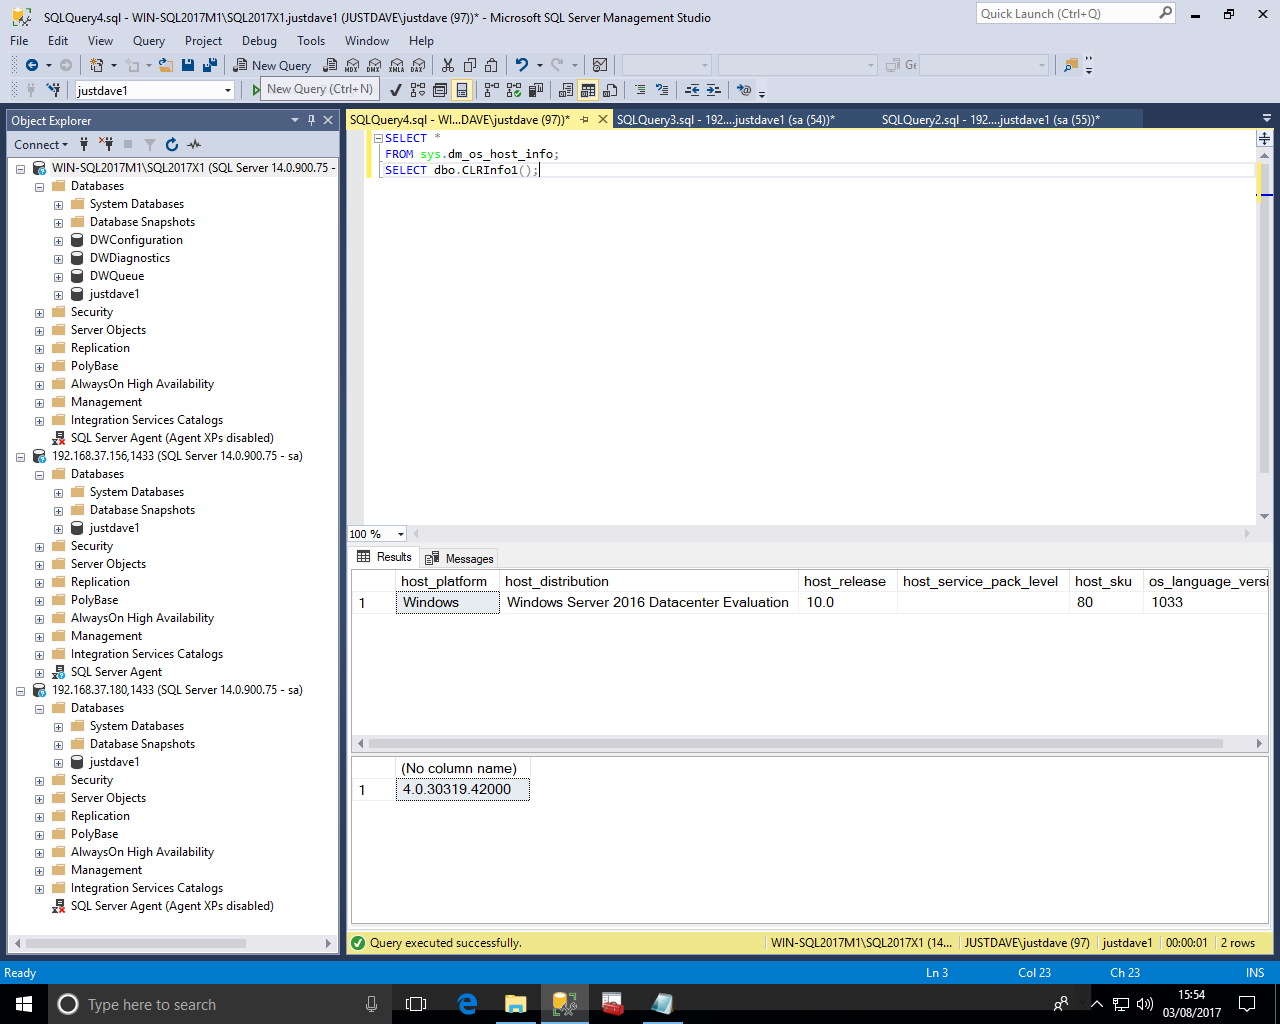Toggle Results to Grid output mode
This screenshot has height=1024, width=1280.
click(588, 90)
